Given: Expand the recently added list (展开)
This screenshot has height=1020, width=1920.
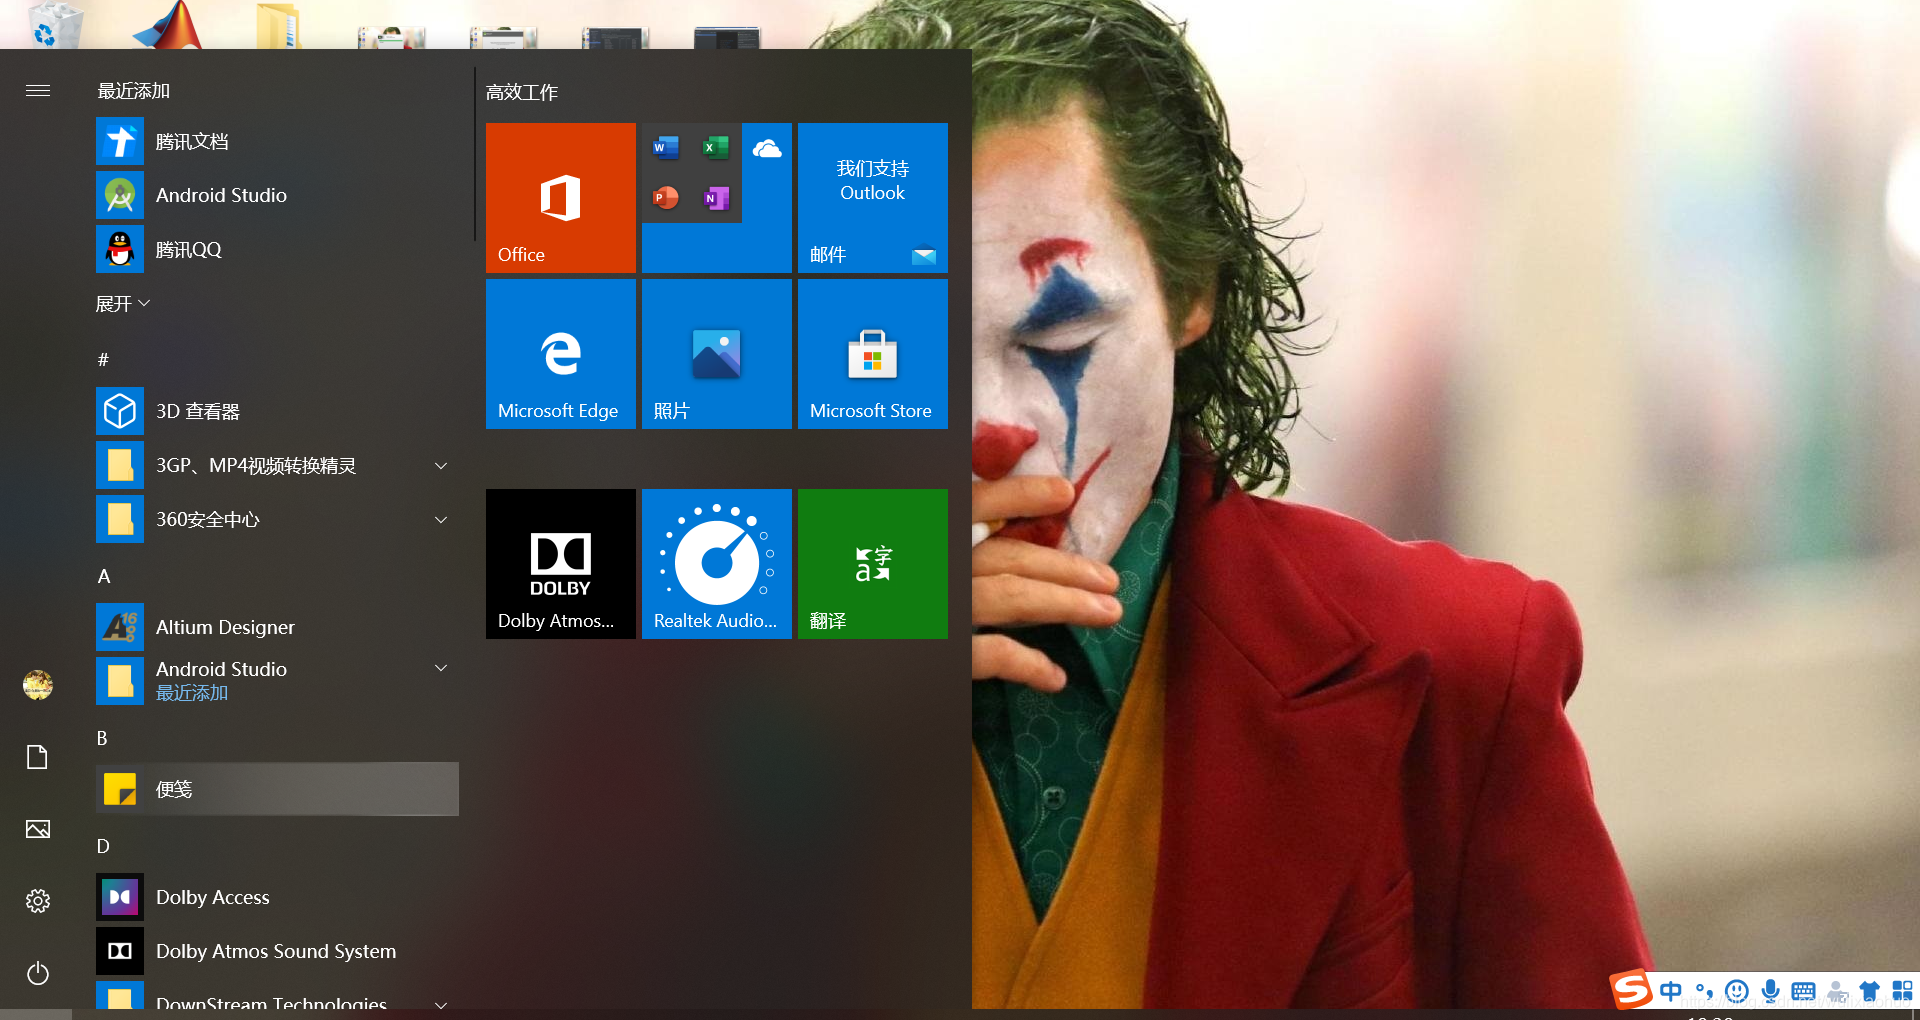Looking at the screenshot, I should [123, 304].
